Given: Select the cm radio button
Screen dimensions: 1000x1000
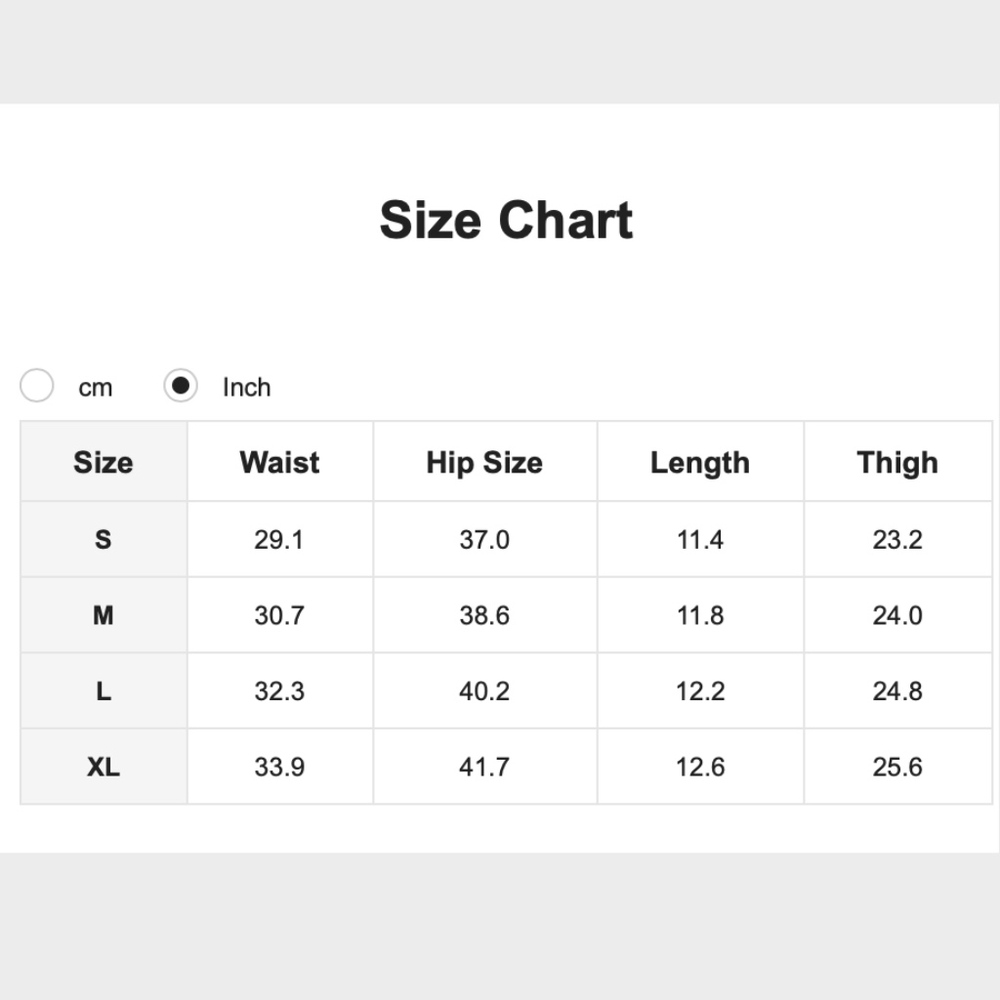Looking at the screenshot, I should coord(37,386).
